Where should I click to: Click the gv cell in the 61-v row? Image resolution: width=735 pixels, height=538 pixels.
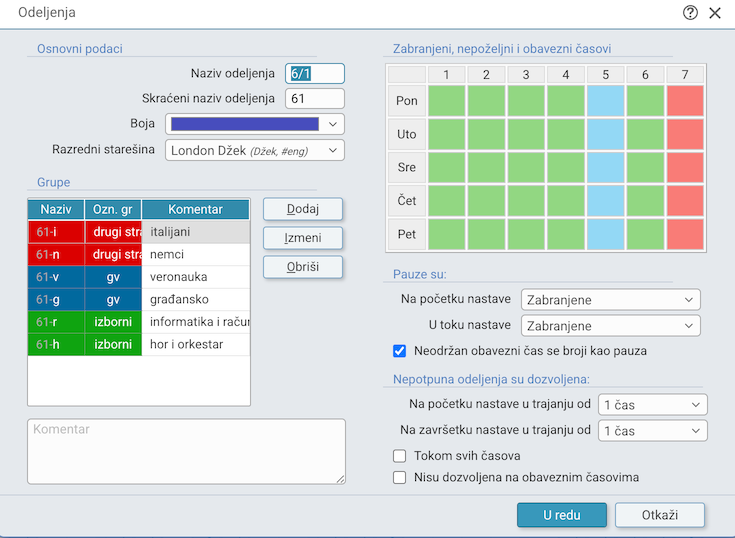[x=113, y=277]
